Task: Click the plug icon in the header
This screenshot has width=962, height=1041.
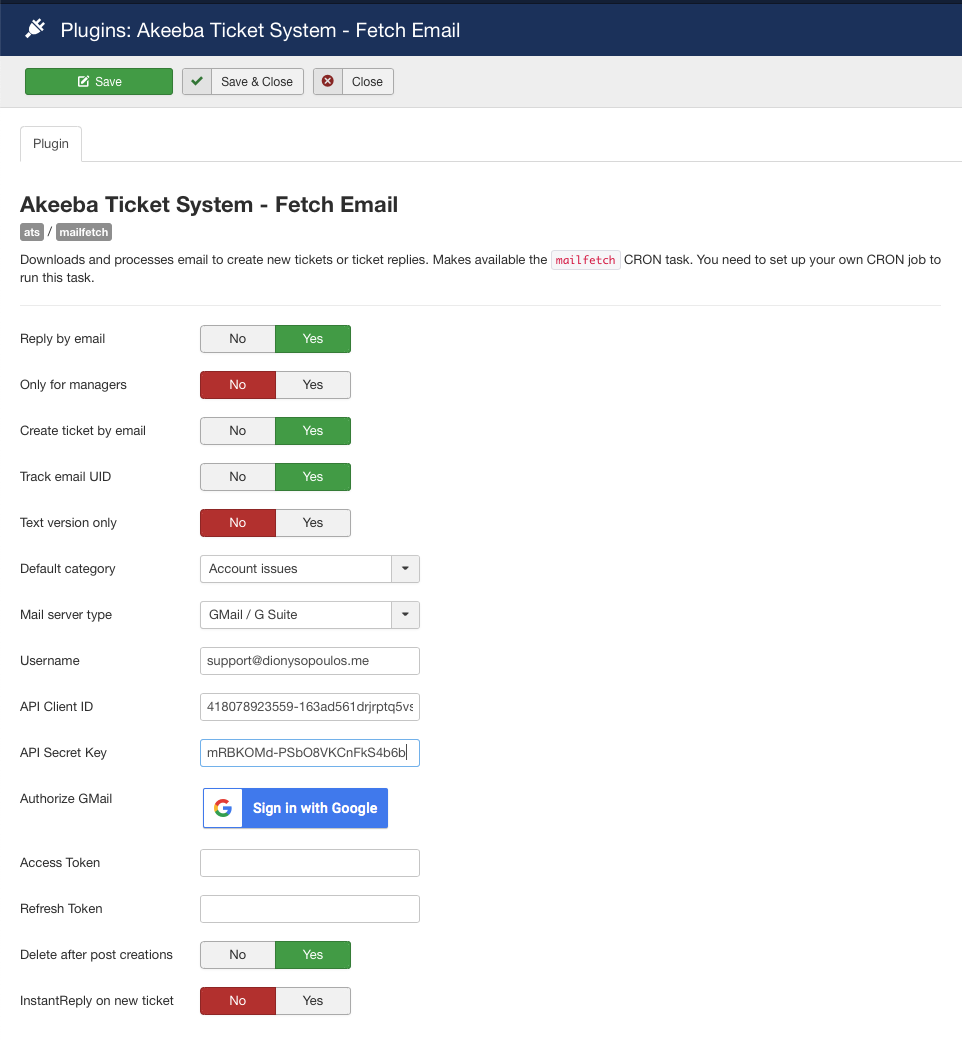Action: [35, 29]
